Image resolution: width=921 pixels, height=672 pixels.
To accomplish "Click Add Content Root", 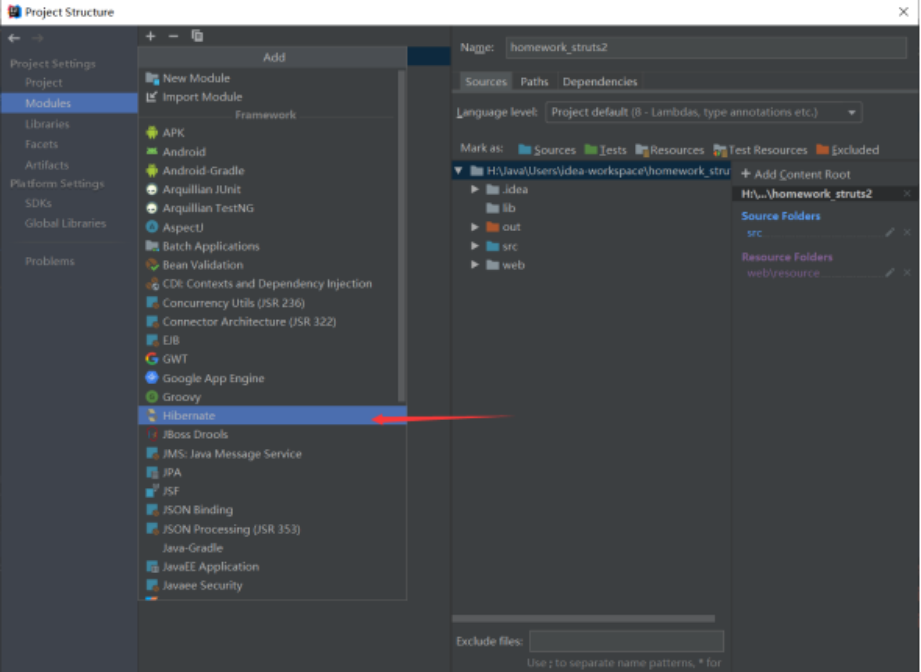I will point(795,174).
